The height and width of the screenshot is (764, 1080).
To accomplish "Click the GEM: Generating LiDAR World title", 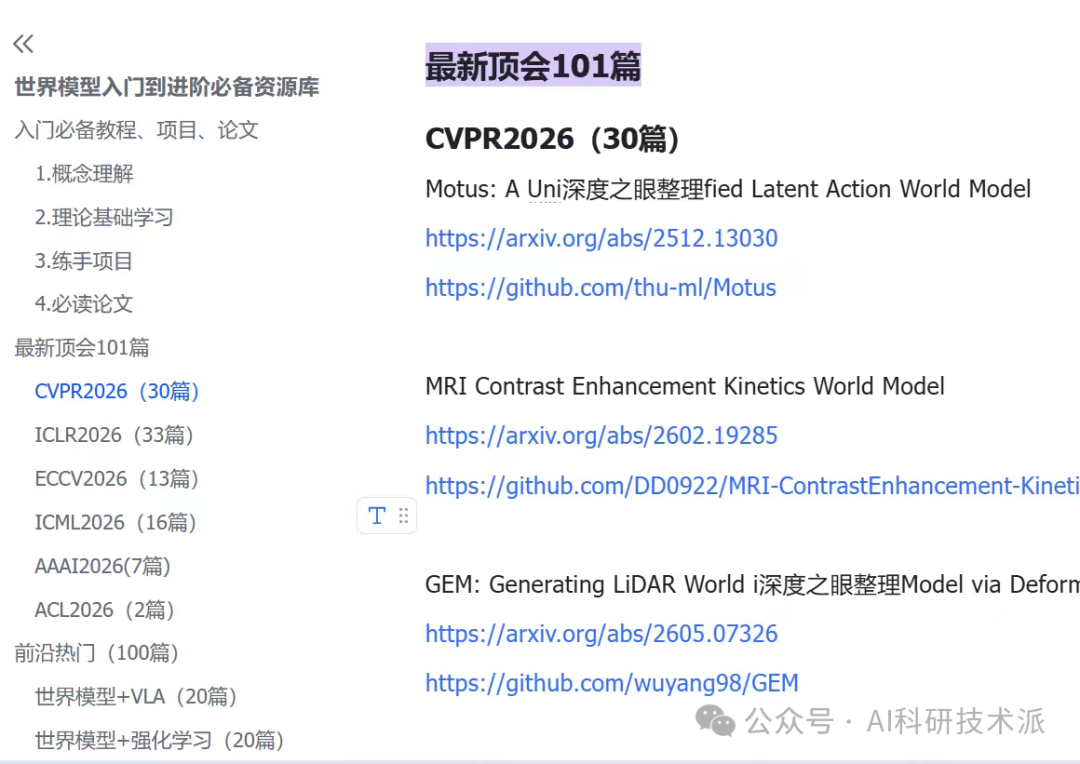I will 752,585.
